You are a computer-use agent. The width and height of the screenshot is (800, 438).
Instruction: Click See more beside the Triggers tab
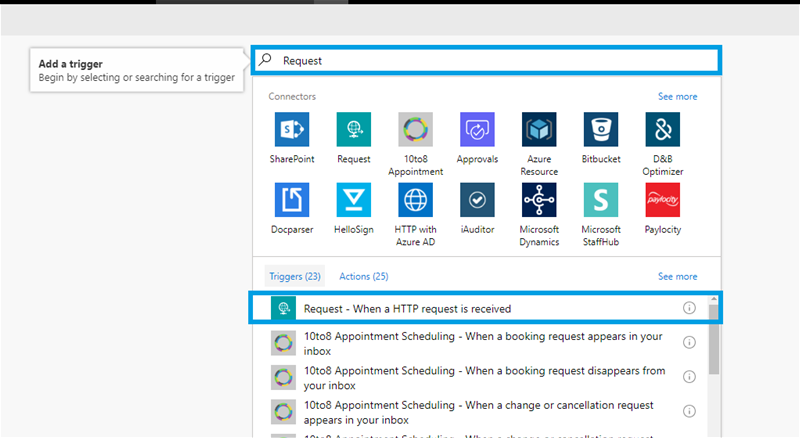(677, 276)
